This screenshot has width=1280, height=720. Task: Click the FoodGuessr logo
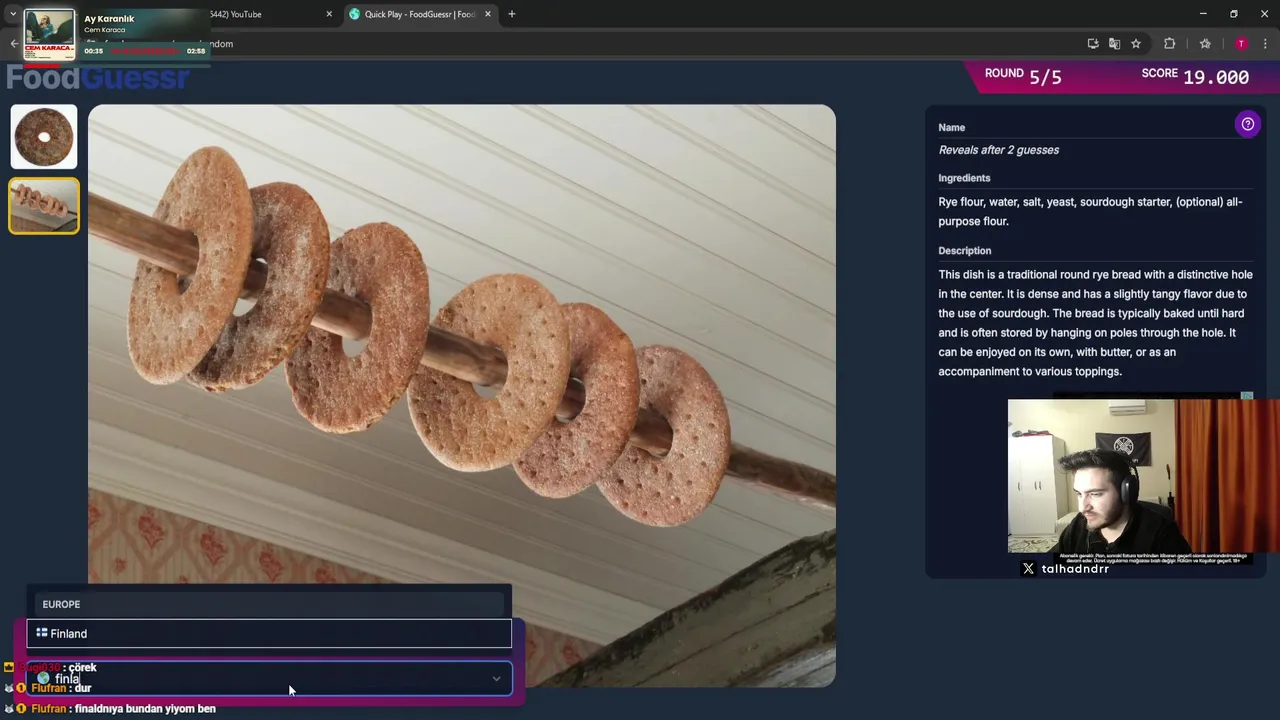(x=98, y=78)
